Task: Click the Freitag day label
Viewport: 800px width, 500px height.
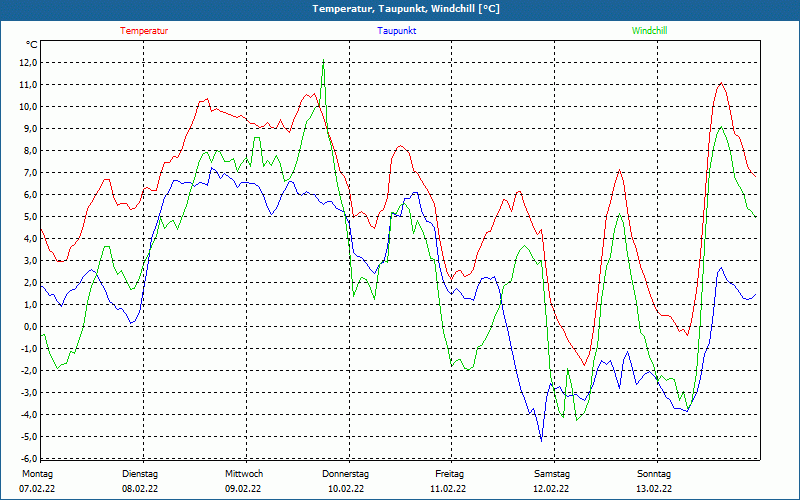Action: pos(449,474)
